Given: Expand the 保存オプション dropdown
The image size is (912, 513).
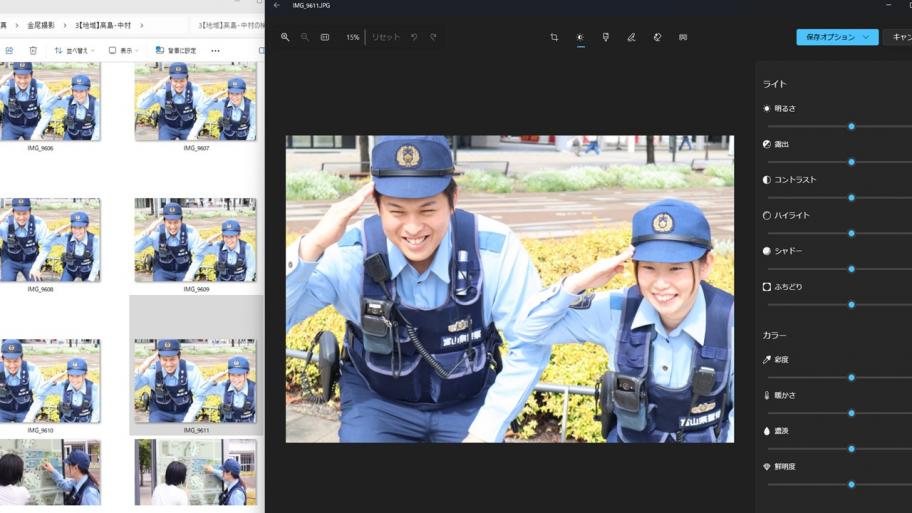Looking at the screenshot, I should click(866, 37).
